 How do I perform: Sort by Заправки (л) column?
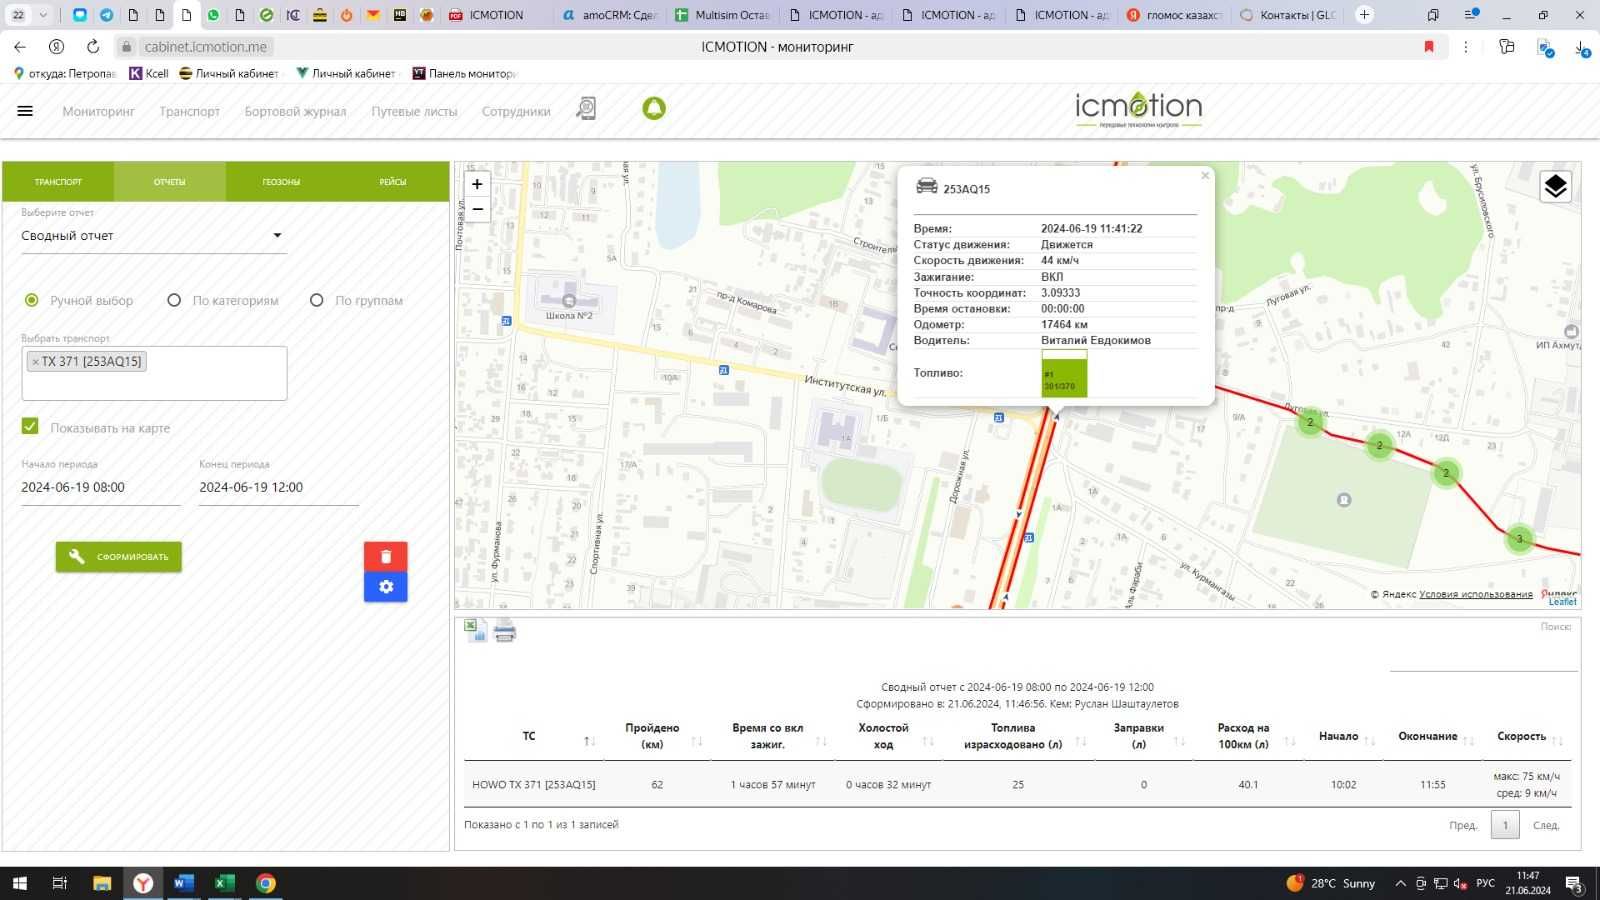[x=1179, y=741]
